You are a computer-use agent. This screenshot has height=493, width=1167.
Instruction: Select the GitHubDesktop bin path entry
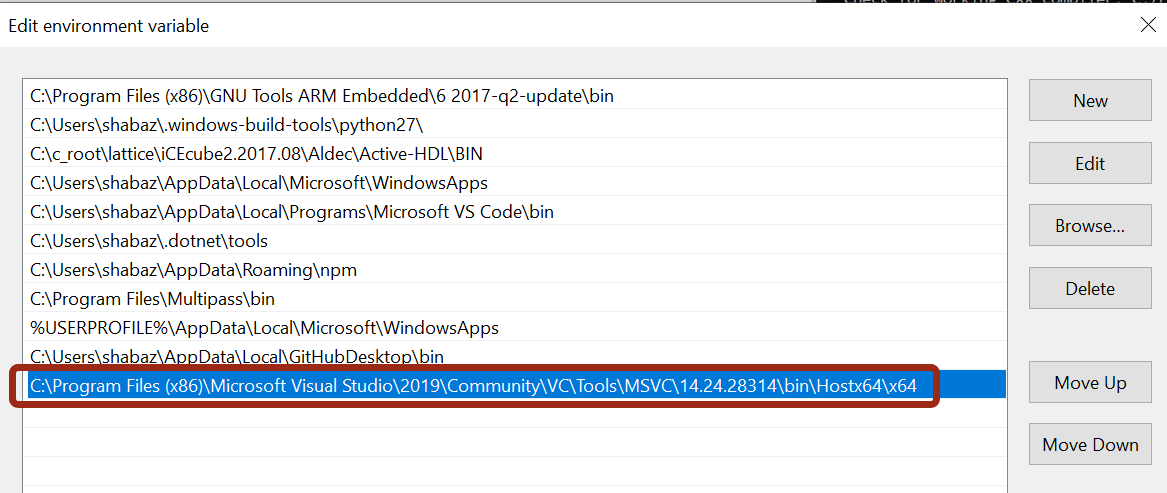(514, 357)
